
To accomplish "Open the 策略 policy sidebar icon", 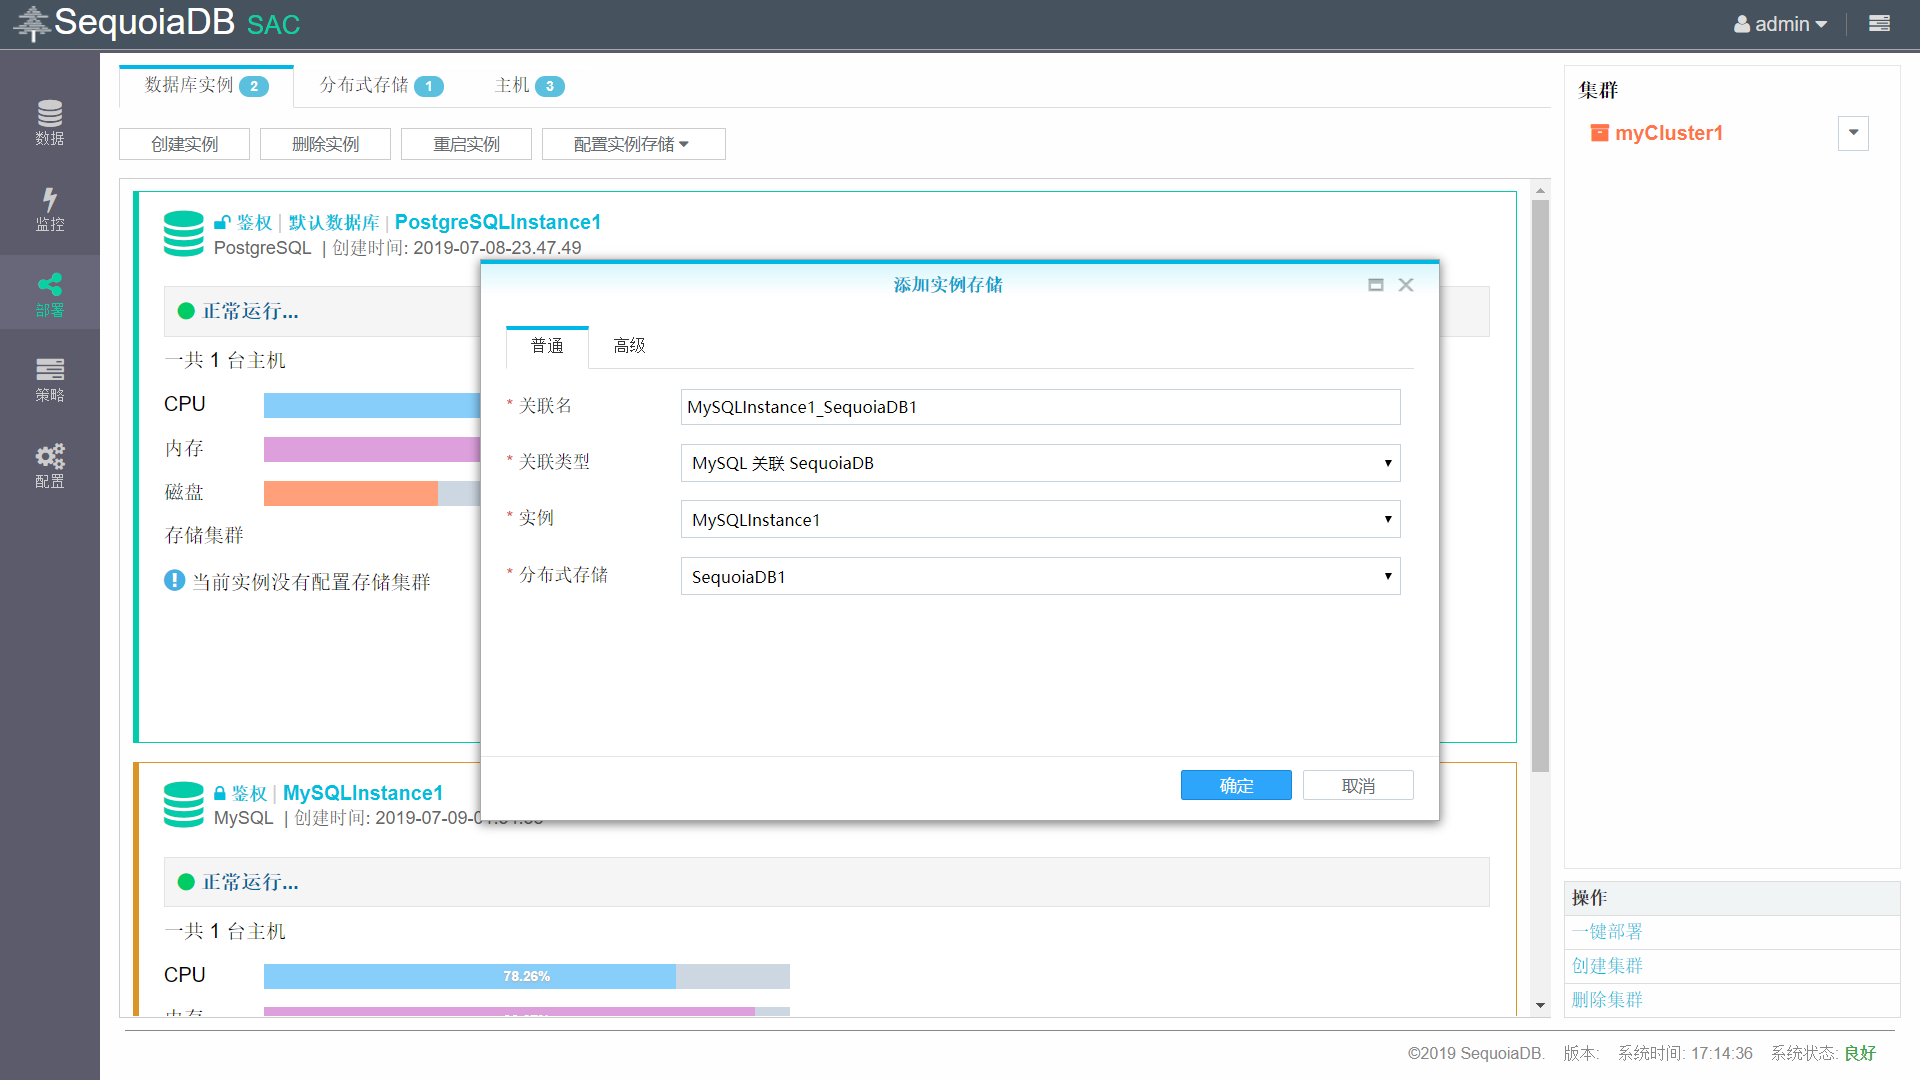I will coord(50,380).
